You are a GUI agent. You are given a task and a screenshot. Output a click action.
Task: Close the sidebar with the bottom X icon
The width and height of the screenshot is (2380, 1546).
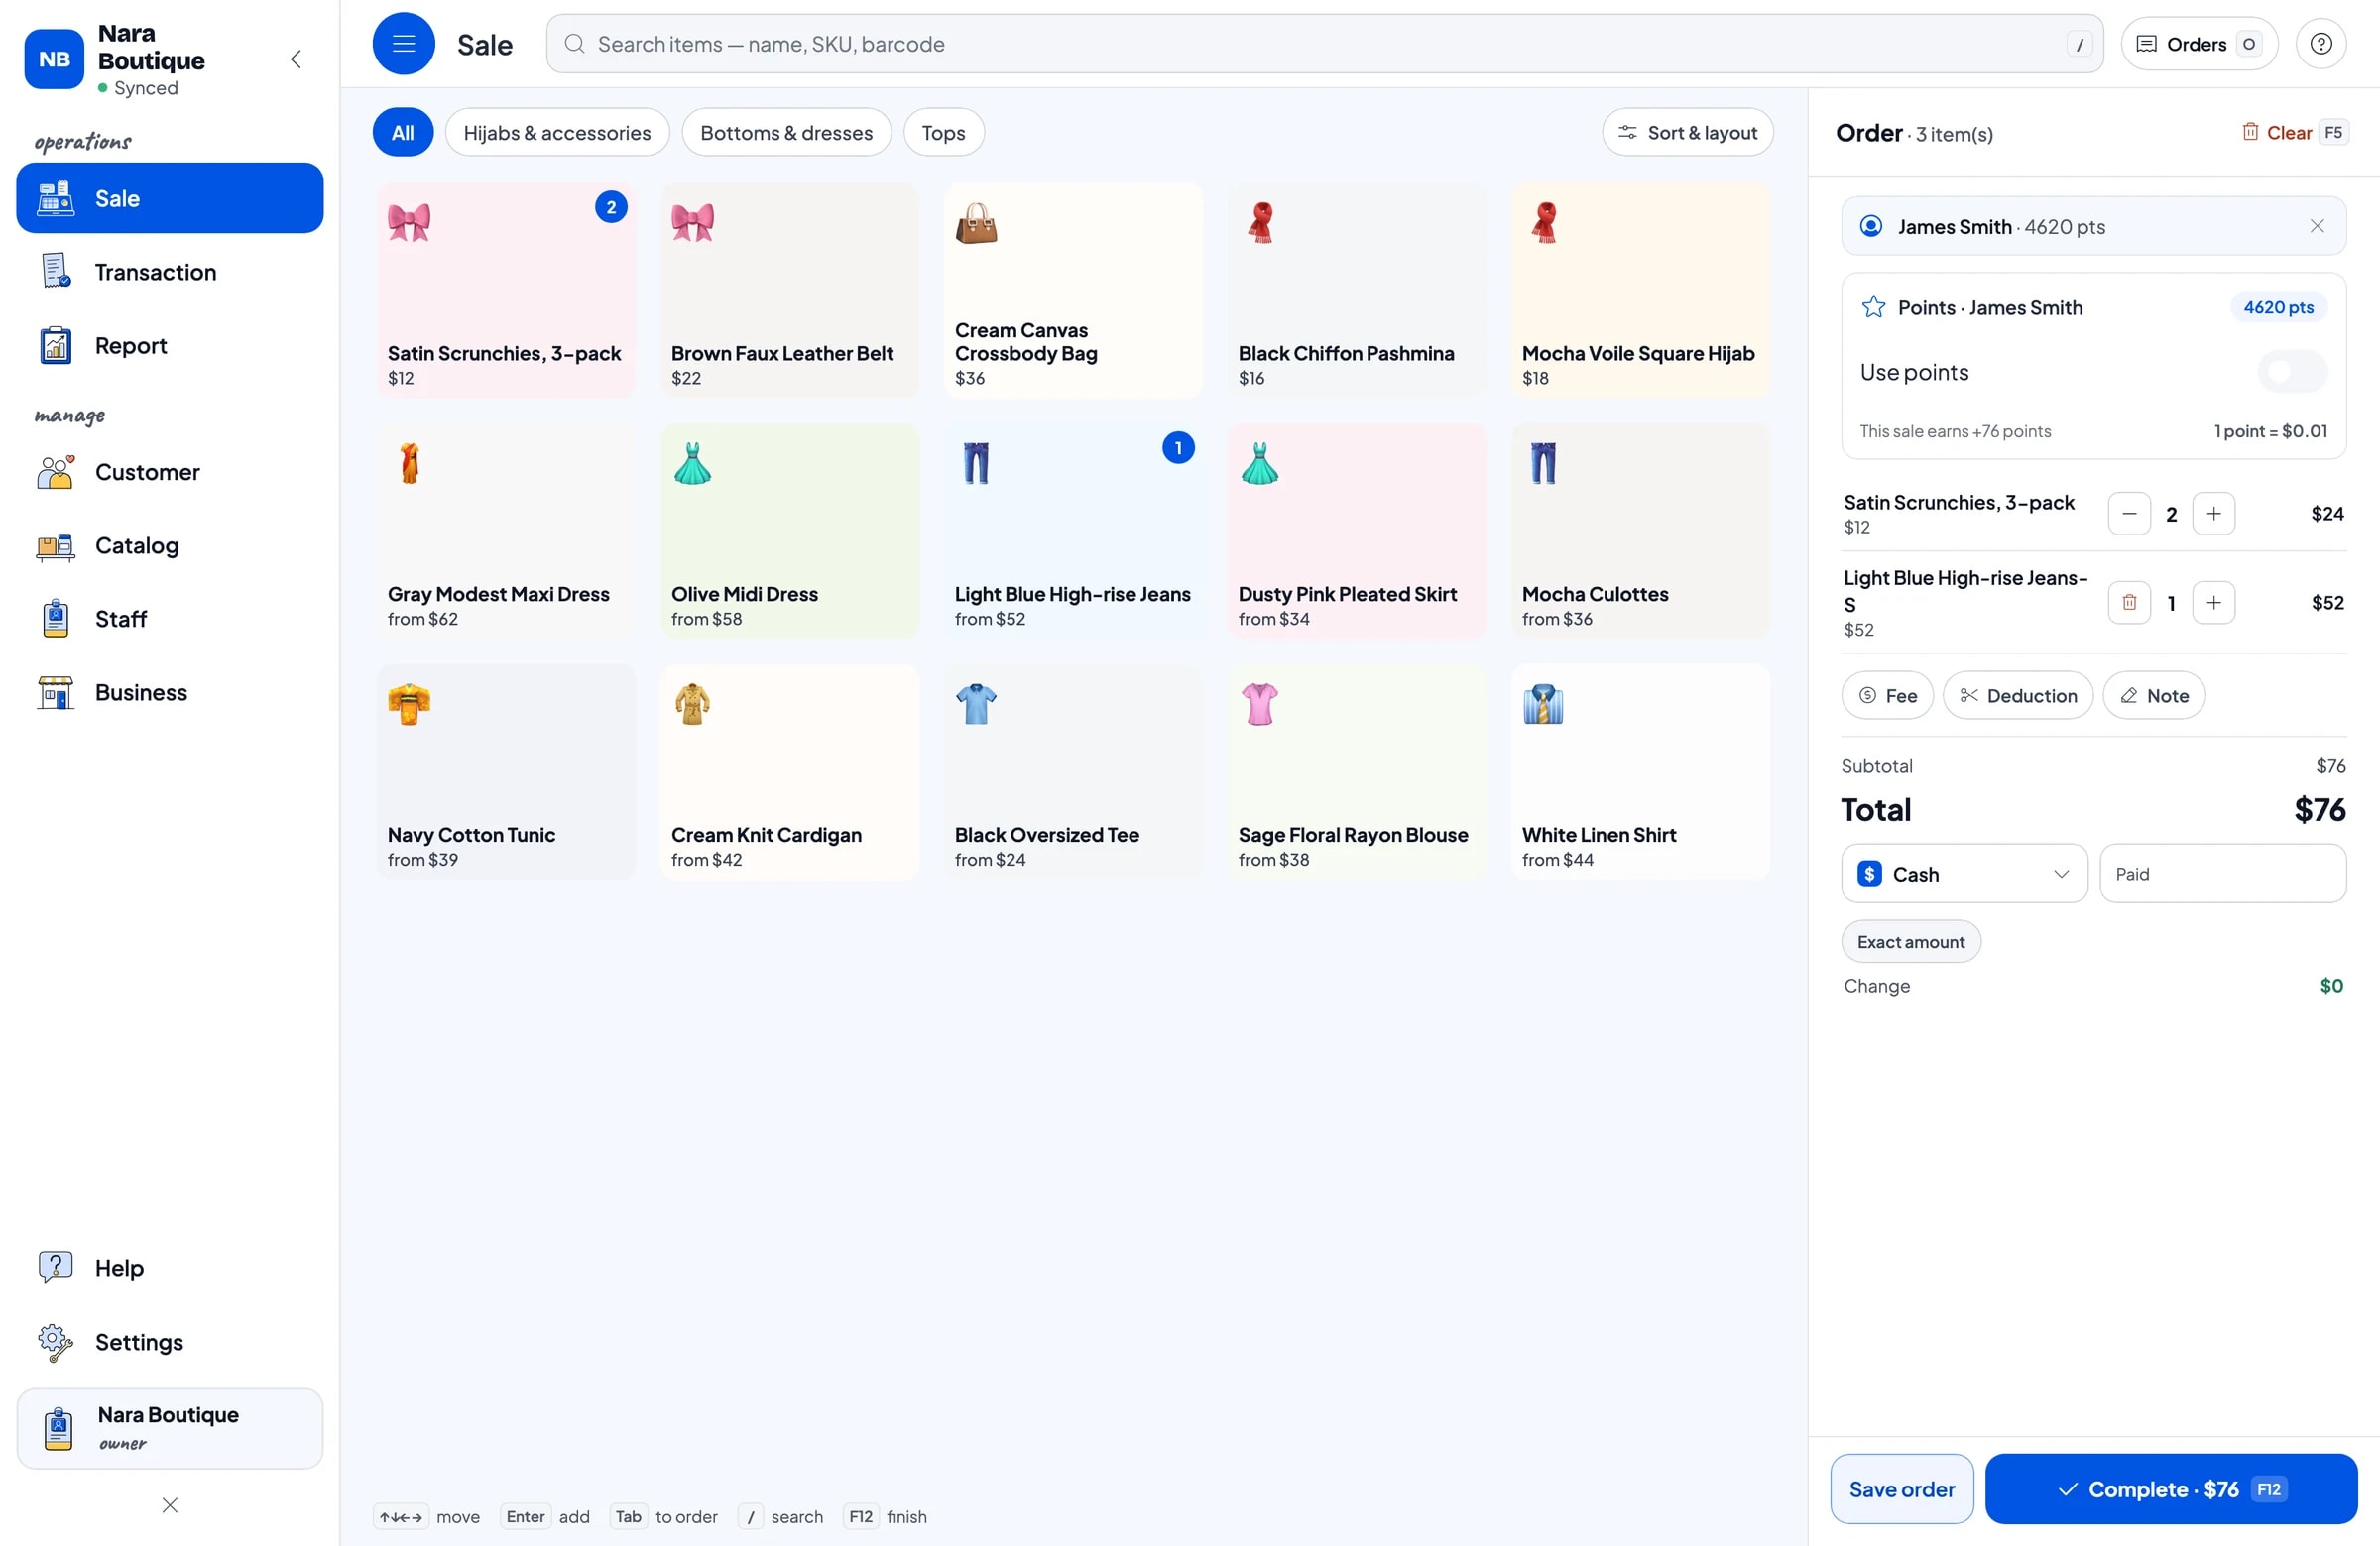(170, 1505)
